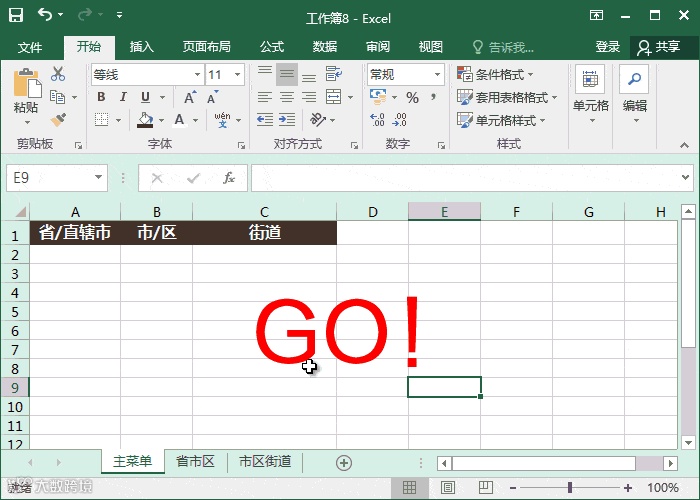Open the 文件 menu
The height and width of the screenshot is (500, 700).
pyautogui.click(x=30, y=47)
